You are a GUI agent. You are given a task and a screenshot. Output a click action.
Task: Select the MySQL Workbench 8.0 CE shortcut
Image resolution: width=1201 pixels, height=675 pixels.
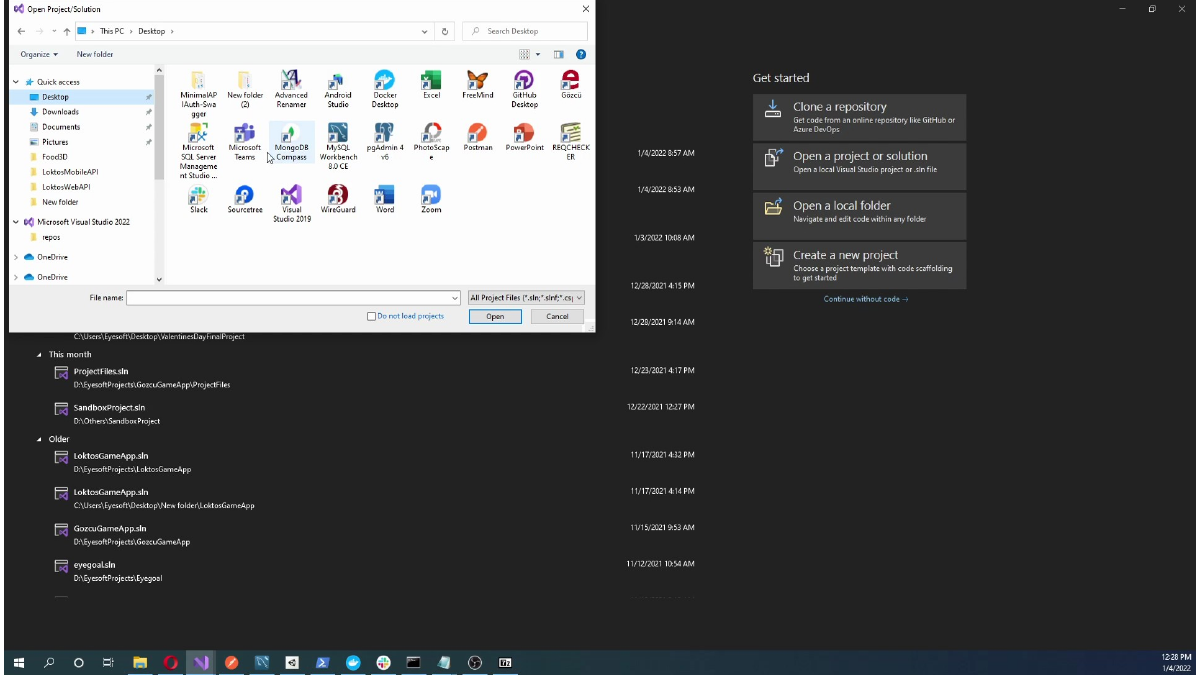tap(338, 146)
